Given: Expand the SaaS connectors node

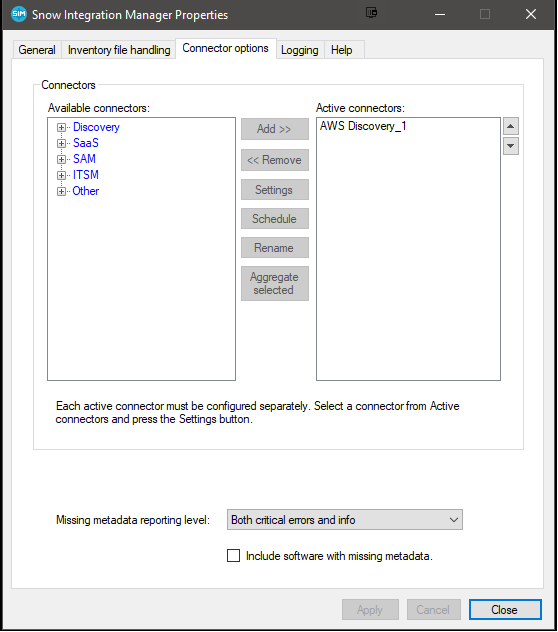Looking at the screenshot, I should tap(61, 143).
